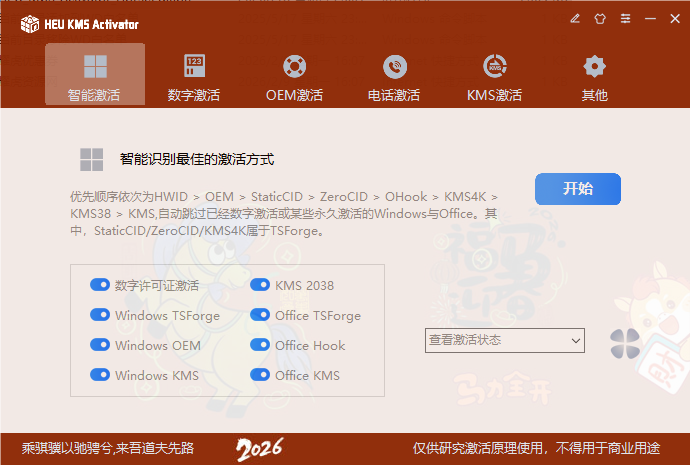Open the 数字激活 digital activation tab
The height and width of the screenshot is (465, 690).
pyautogui.click(x=194, y=76)
